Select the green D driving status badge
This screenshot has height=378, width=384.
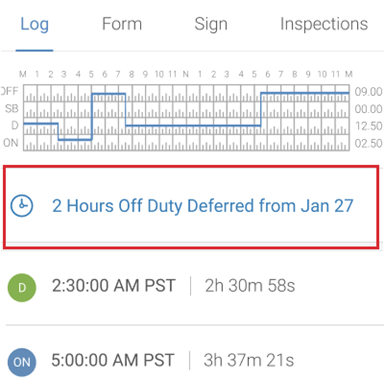pos(22,288)
